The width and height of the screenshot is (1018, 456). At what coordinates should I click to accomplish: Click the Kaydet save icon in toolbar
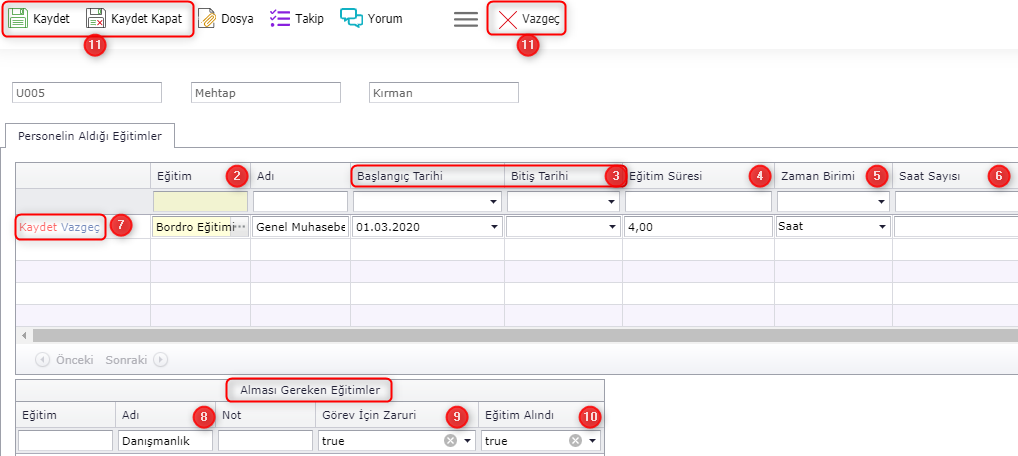click(18, 19)
